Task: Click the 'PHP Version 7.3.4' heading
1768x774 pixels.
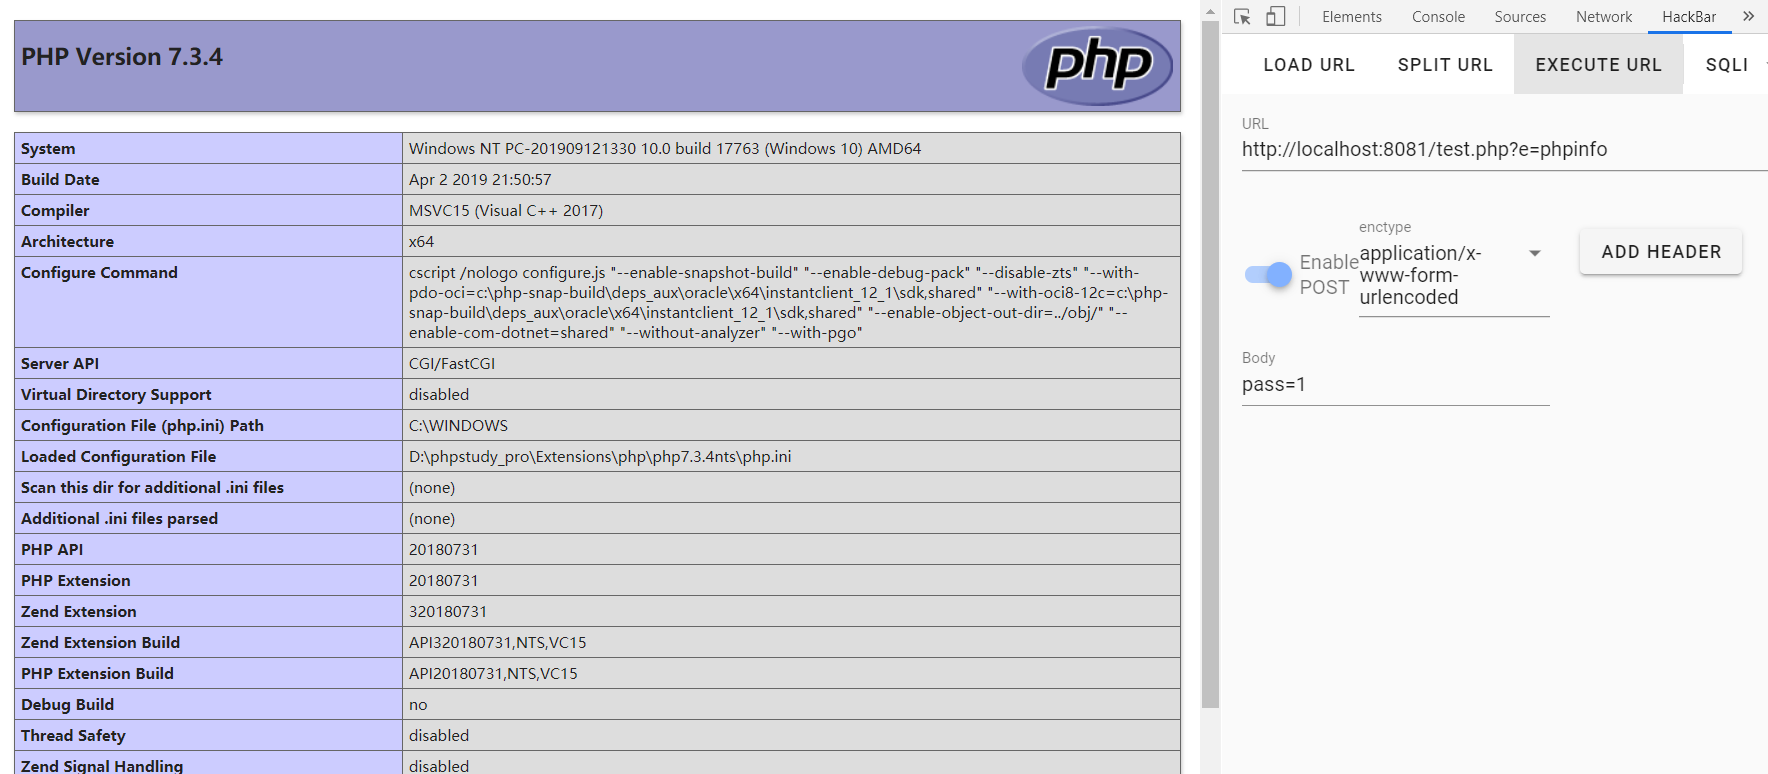Action: [x=122, y=57]
